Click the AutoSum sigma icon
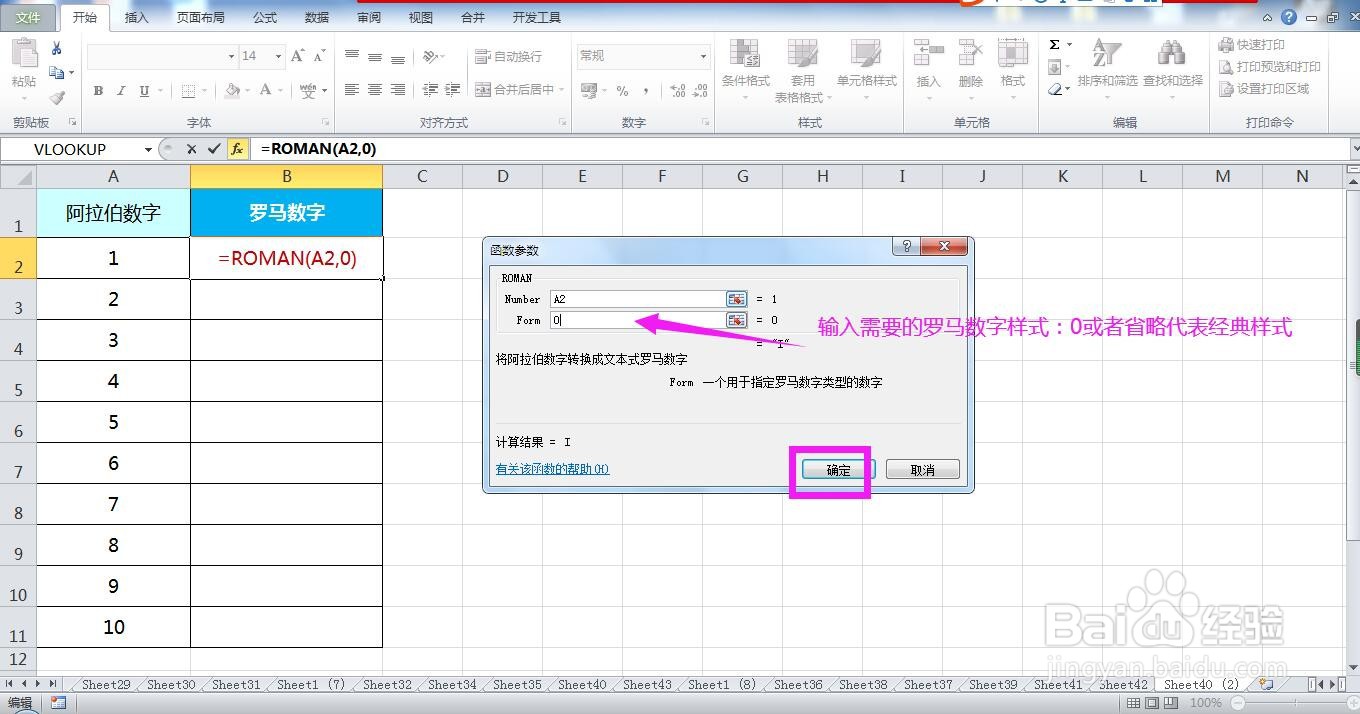This screenshot has width=1360, height=714. click(x=1054, y=45)
